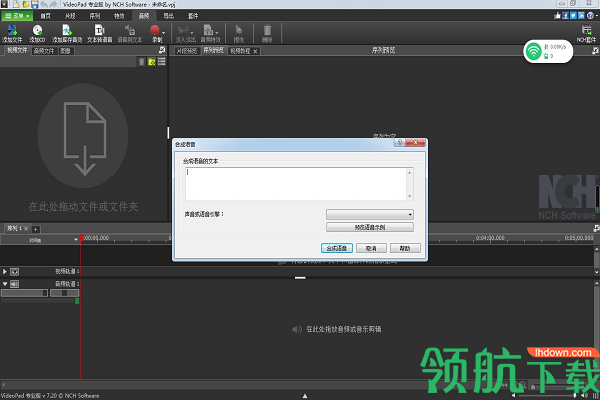Close the Sequence 1 (序列 1) tab
Image resolution: width=600 pixels, height=400 pixels.
pyautogui.click(x=26, y=229)
